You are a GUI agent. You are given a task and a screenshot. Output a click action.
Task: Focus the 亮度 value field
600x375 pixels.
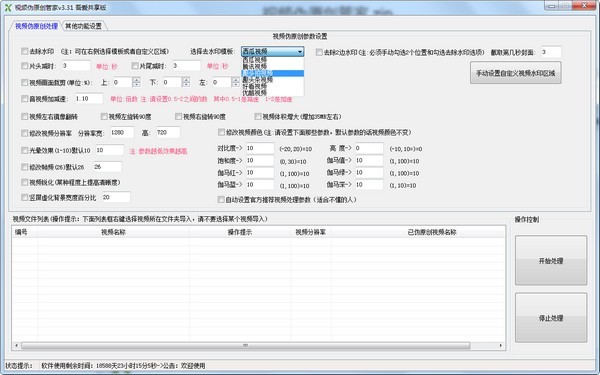click(369, 148)
